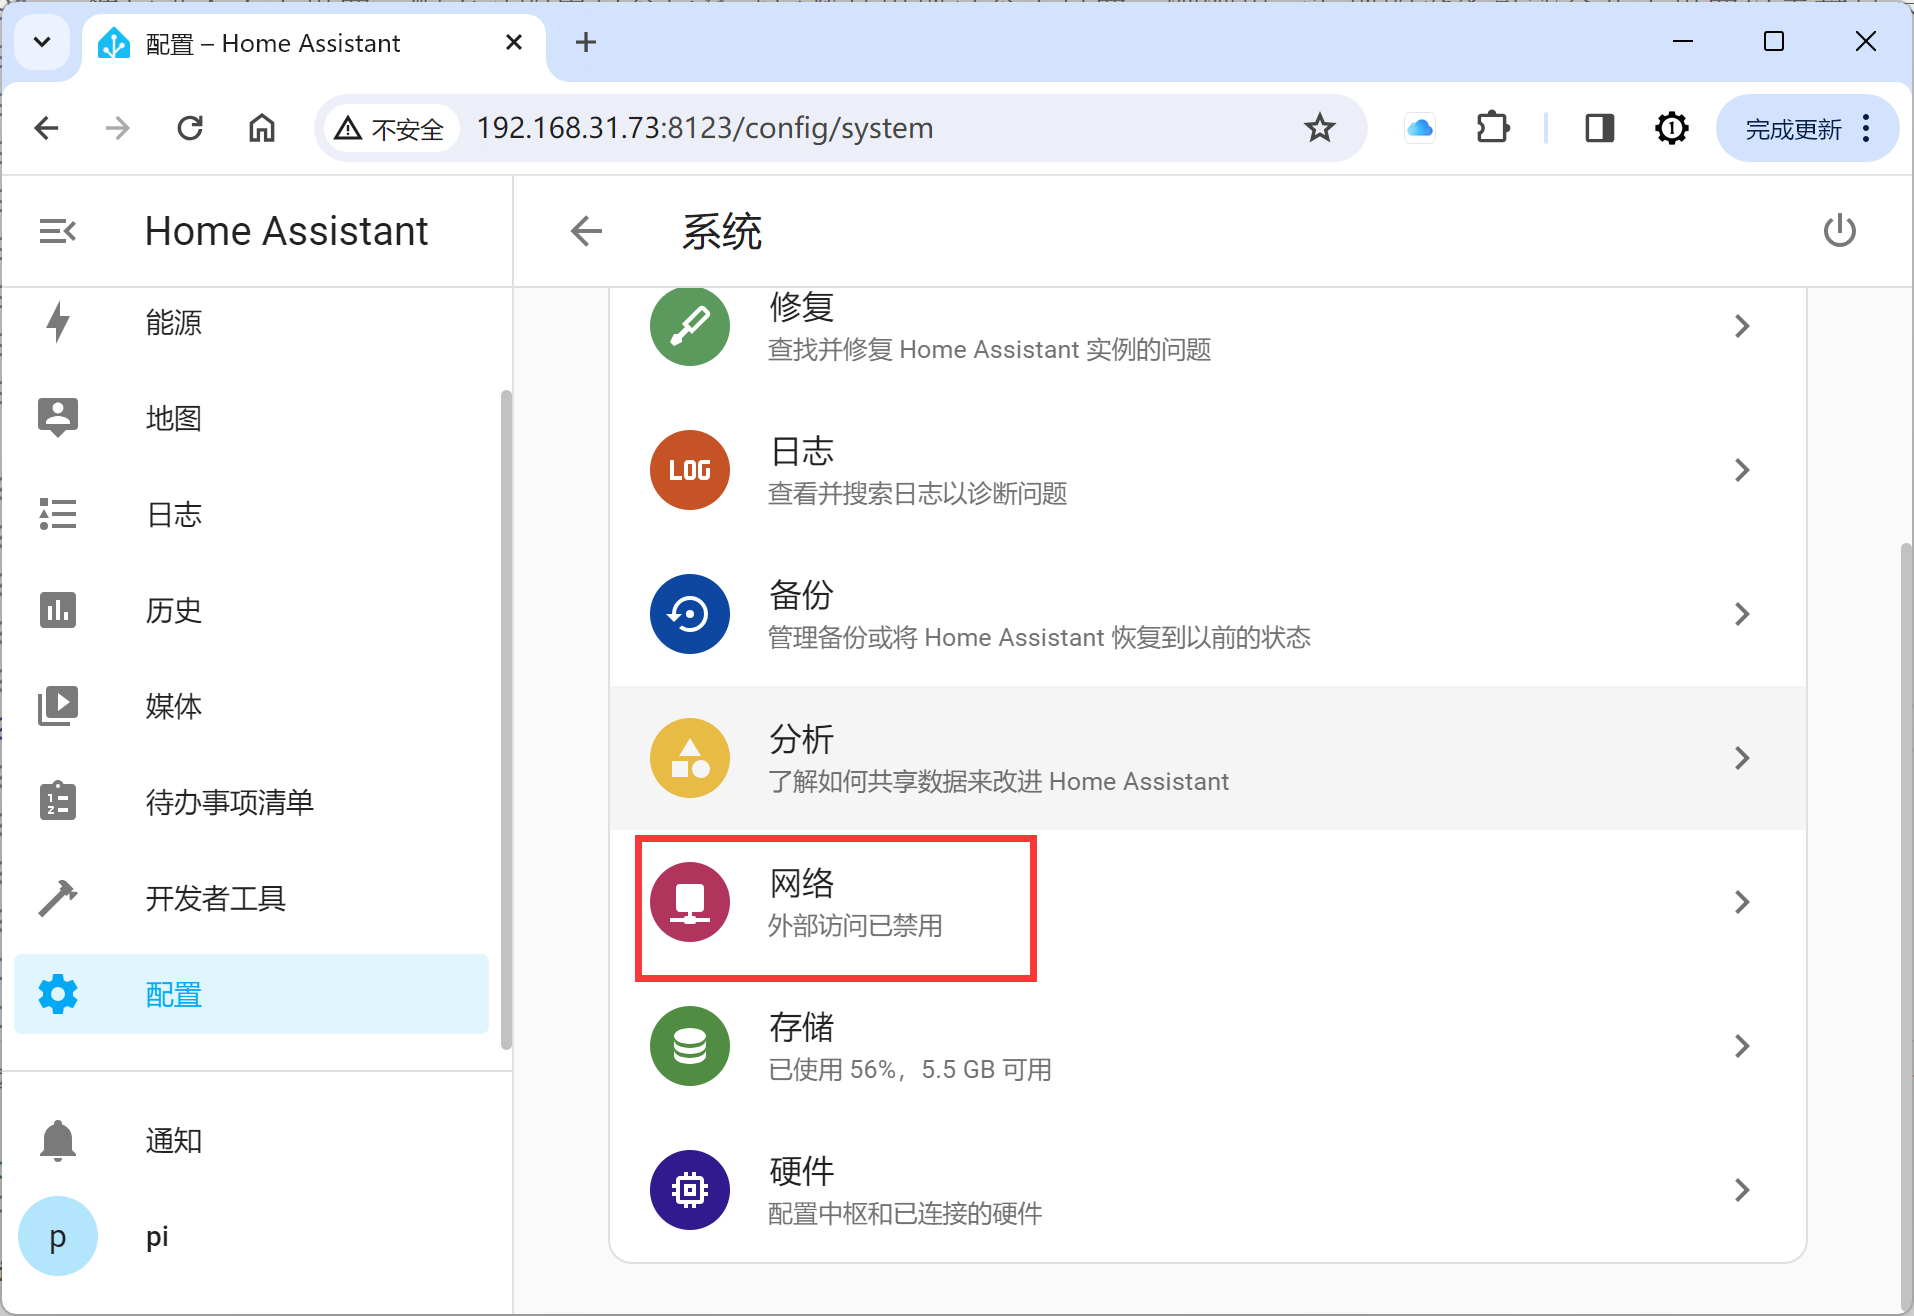The width and height of the screenshot is (1914, 1316).
Task: Expand 日志 row chevron
Action: click(1742, 470)
